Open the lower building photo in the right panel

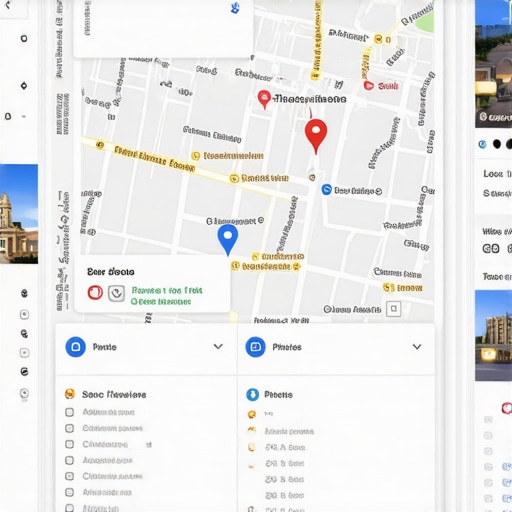[x=493, y=335]
